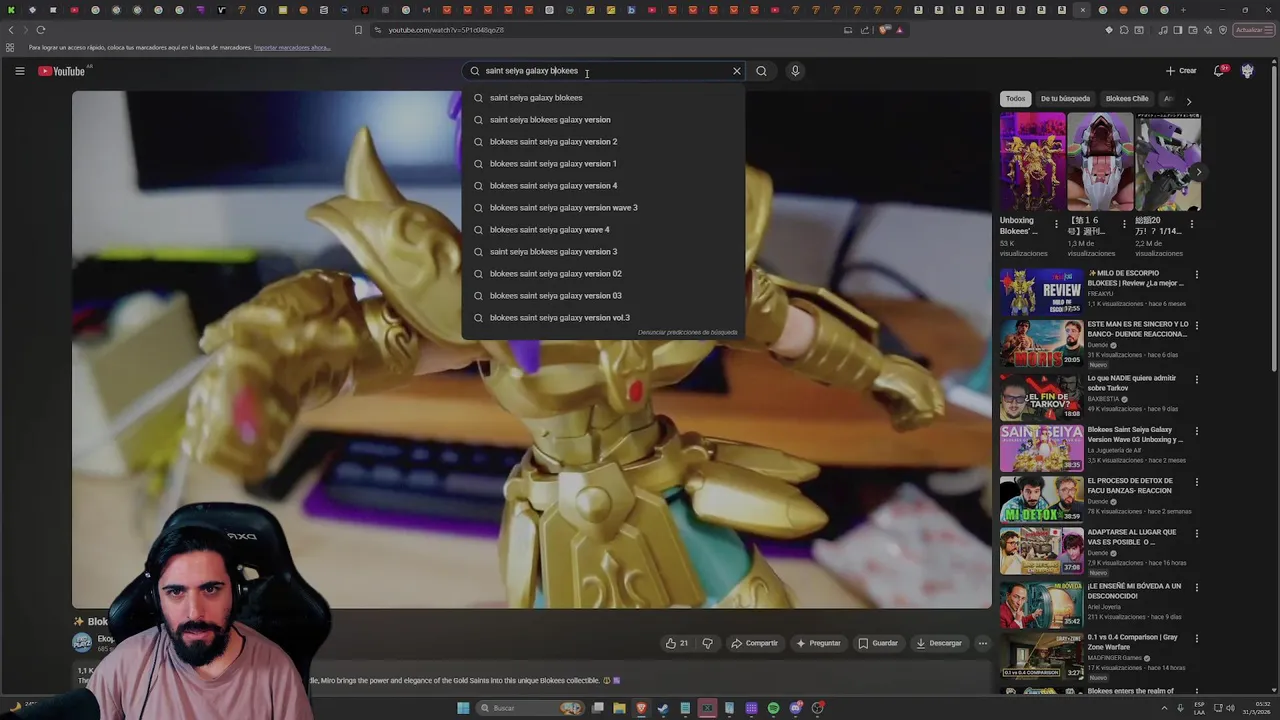Select the 'Blokees Chile' filter chip
The image size is (1280, 720).
click(1127, 99)
